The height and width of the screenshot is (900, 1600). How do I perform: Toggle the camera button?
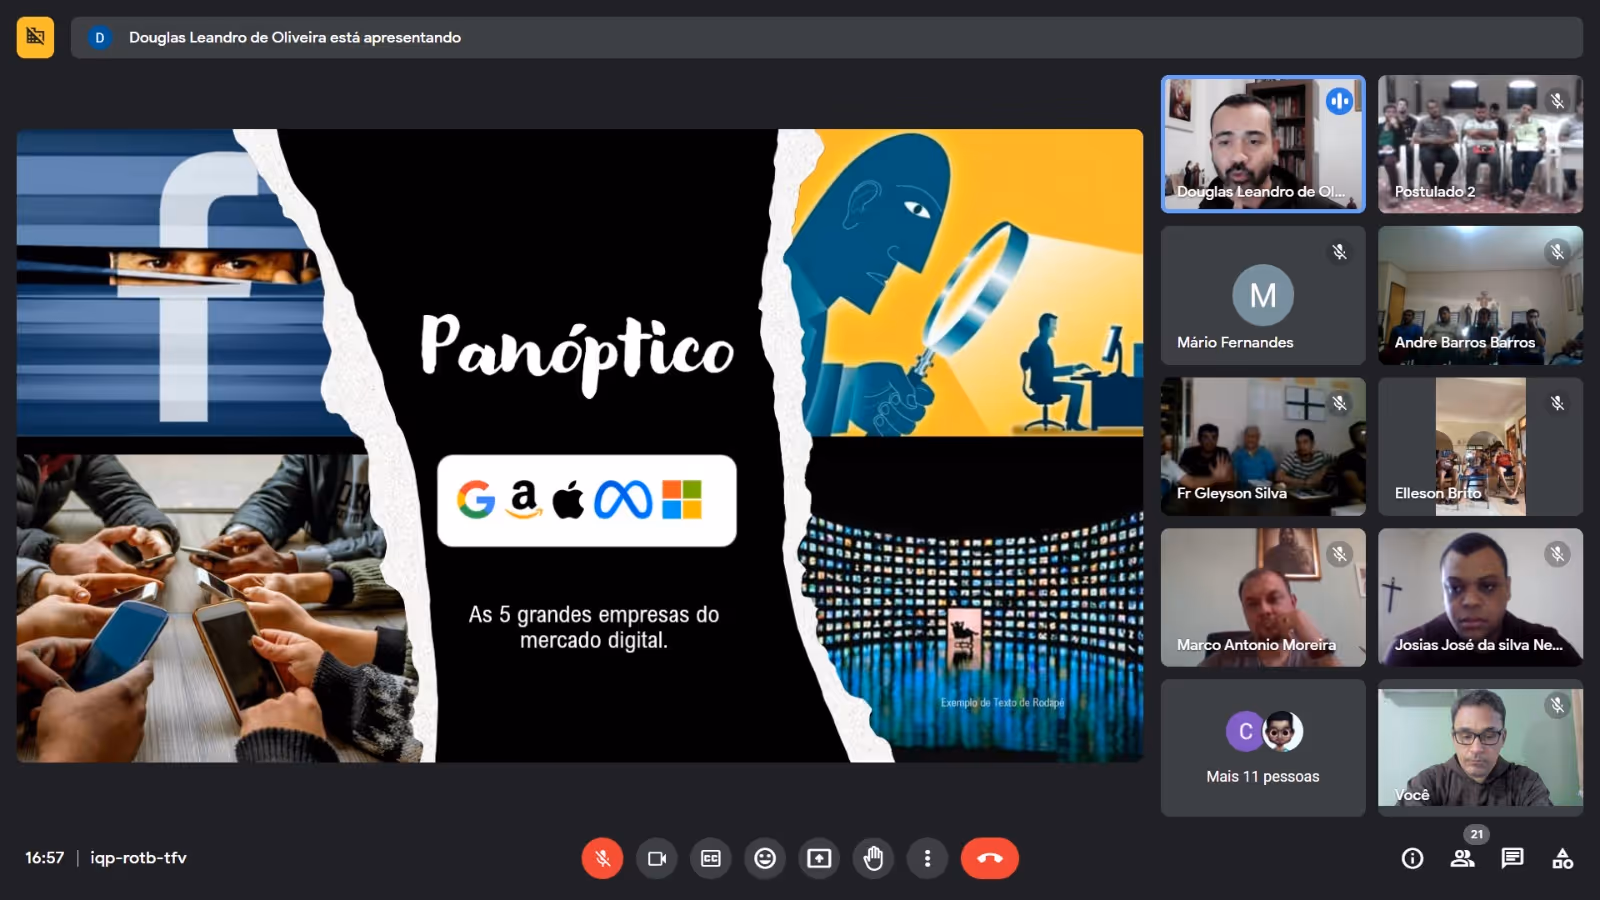point(657,858)
